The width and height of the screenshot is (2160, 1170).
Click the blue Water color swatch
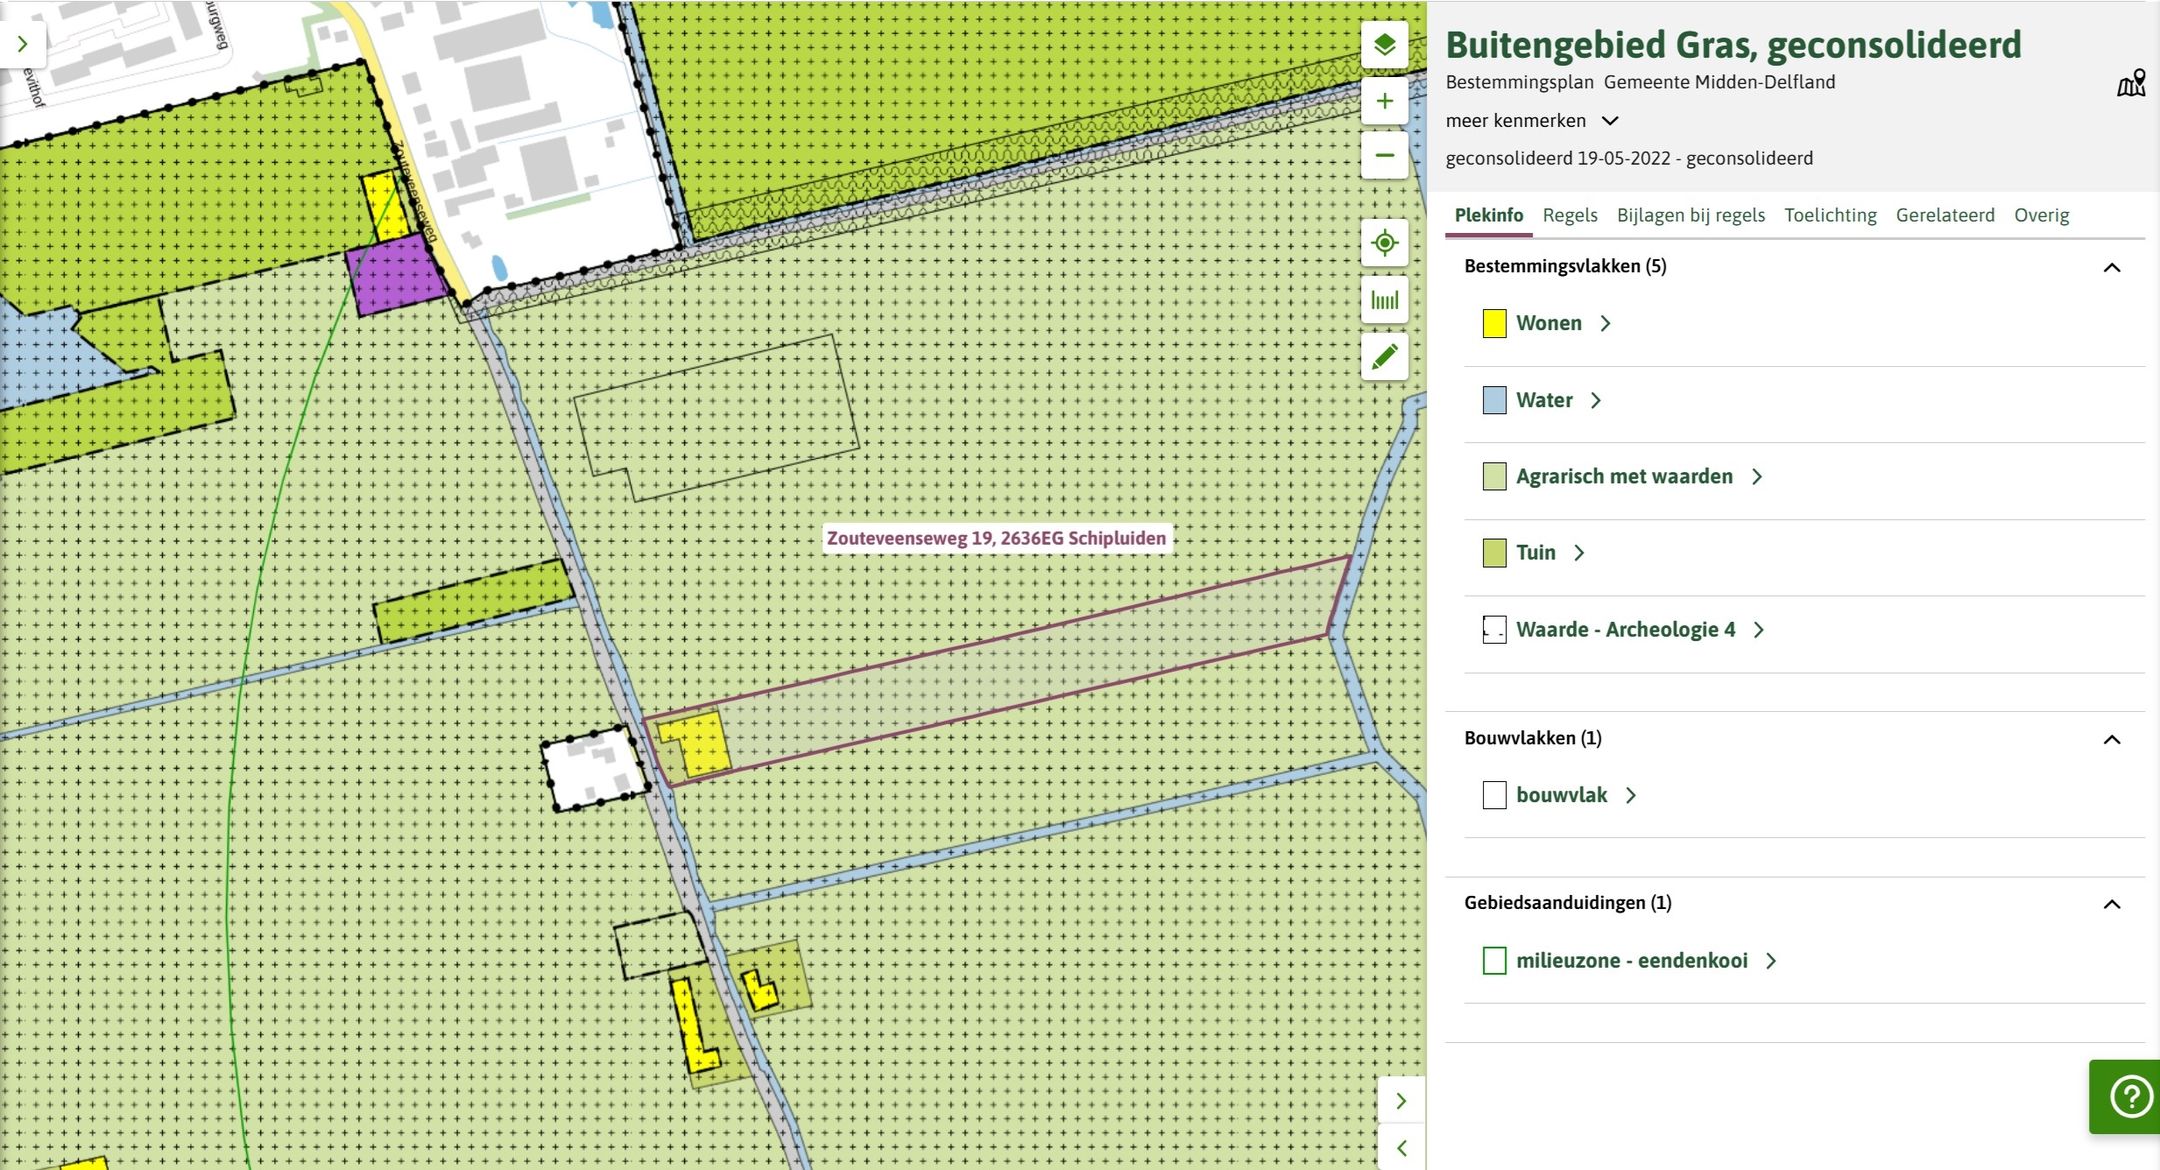tap(1494, 401)
